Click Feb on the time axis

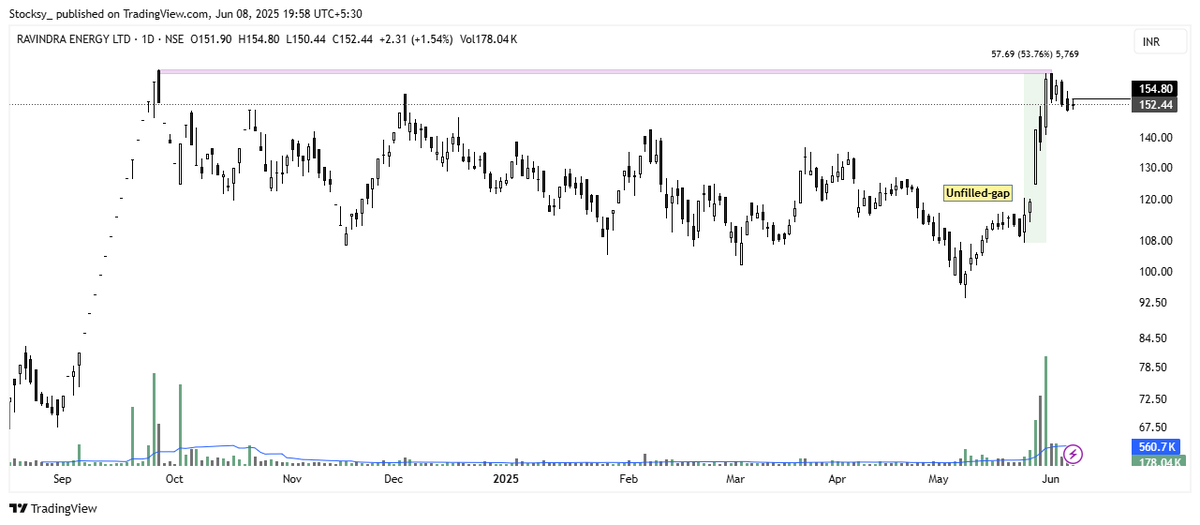click(x=628, y=480)
